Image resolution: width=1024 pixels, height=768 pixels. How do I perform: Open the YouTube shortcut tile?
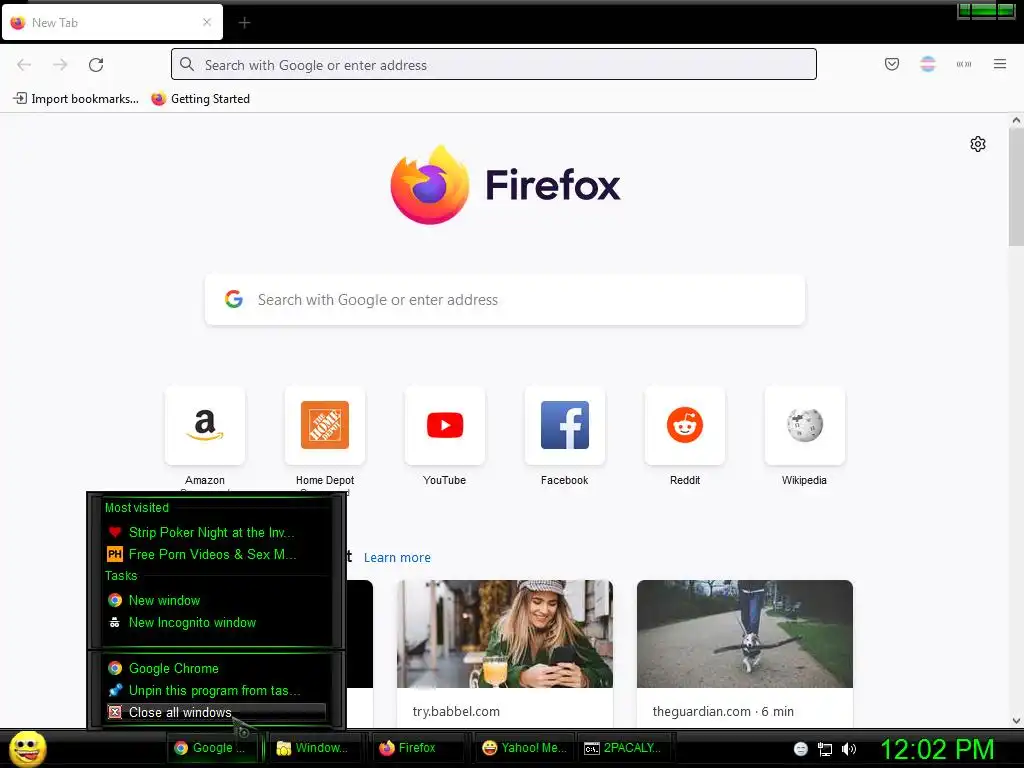[445, 425]
